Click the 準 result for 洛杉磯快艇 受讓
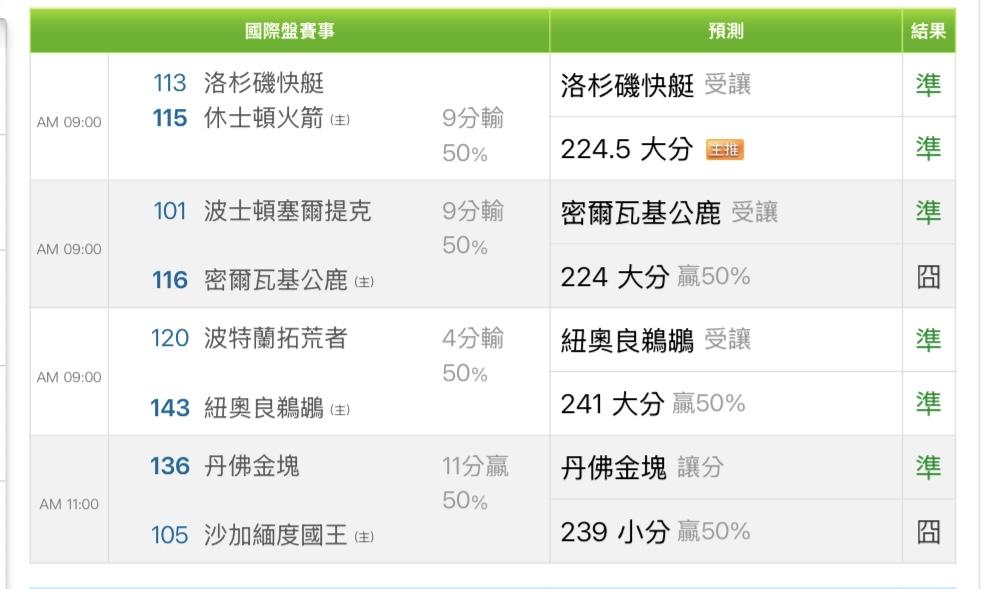 [x=928, y=85]
